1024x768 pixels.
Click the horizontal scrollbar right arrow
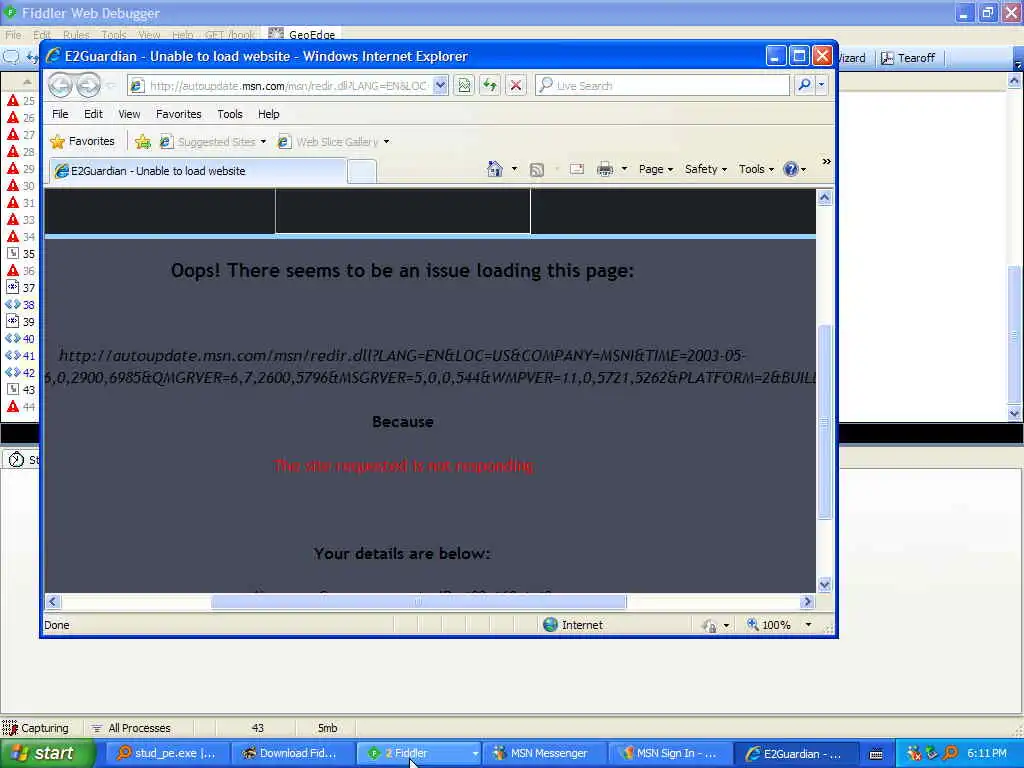(x=807, y=602)
